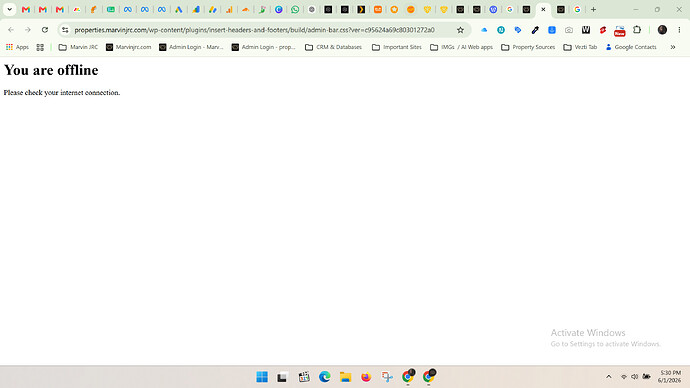Open the Admin Login - Marv... bookmark
Image resolution: width=690 pixels, height=388 pixels.
(x=191, y=47)
